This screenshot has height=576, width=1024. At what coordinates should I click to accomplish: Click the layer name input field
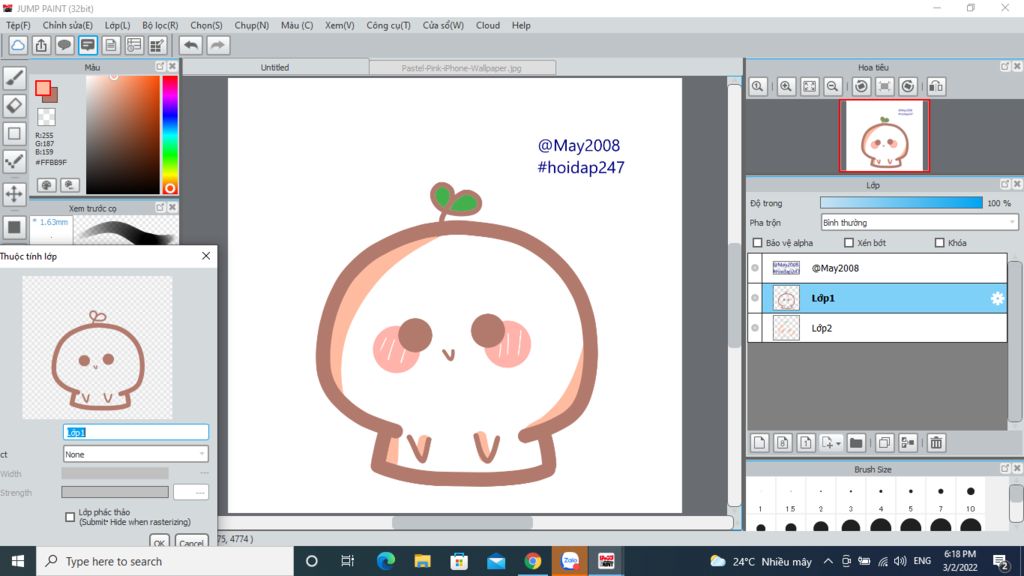click(136, 432)
